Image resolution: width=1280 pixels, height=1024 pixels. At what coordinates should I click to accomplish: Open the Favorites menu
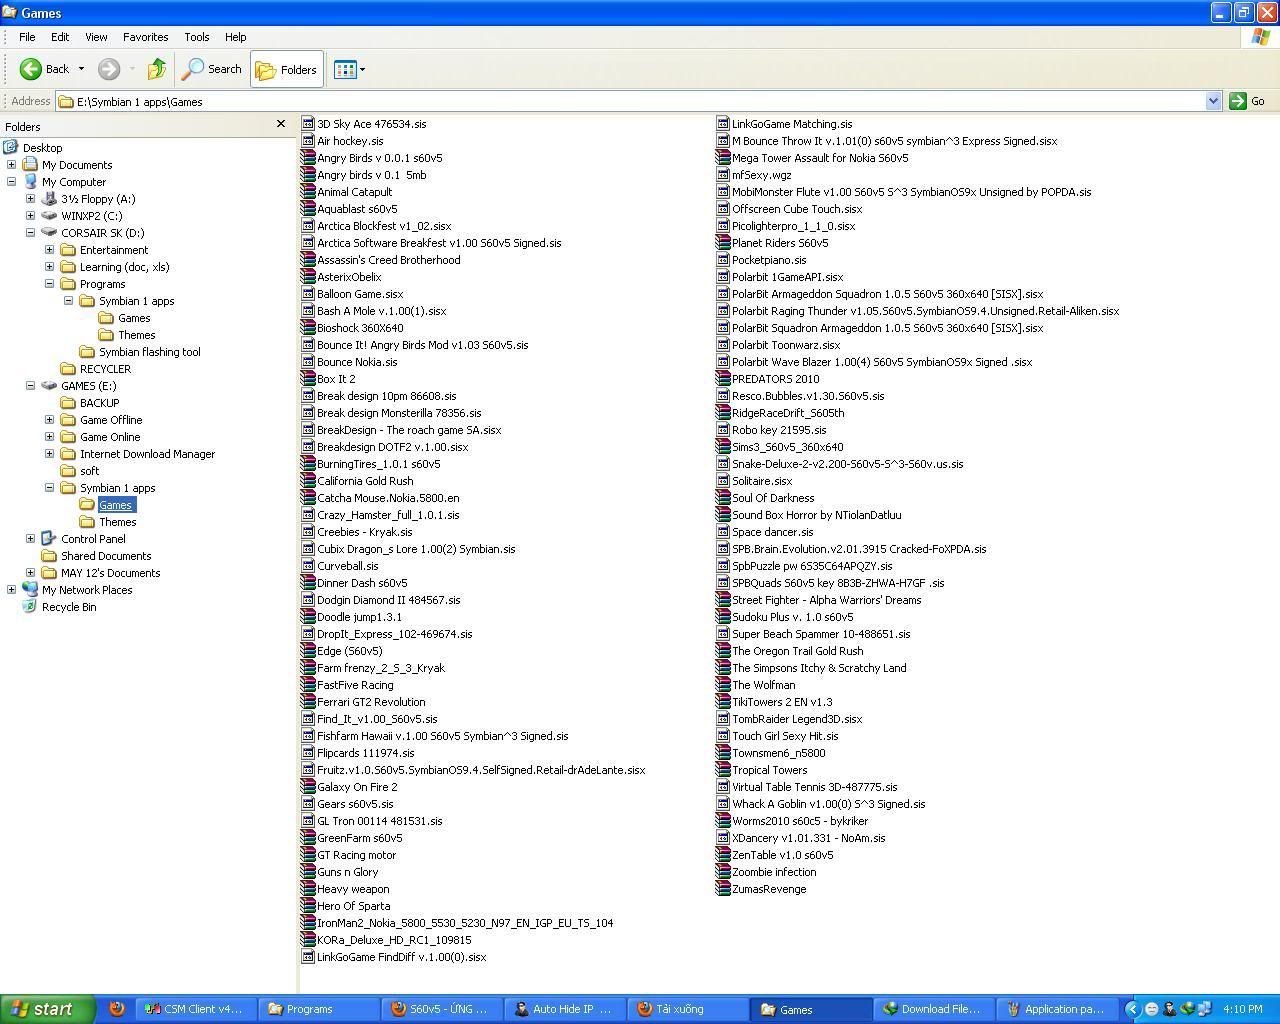[x=146, y=37]
